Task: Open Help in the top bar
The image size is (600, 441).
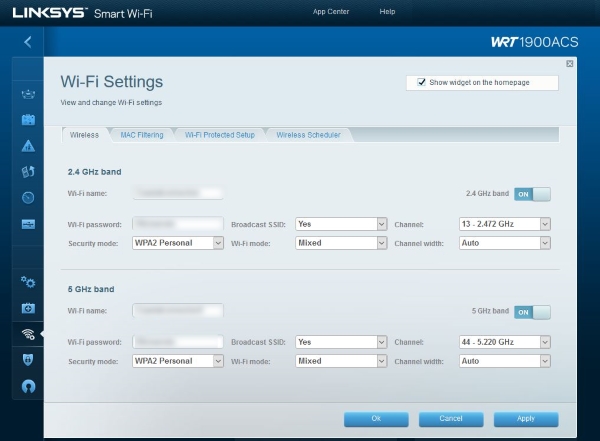Action: coord(387,11)
